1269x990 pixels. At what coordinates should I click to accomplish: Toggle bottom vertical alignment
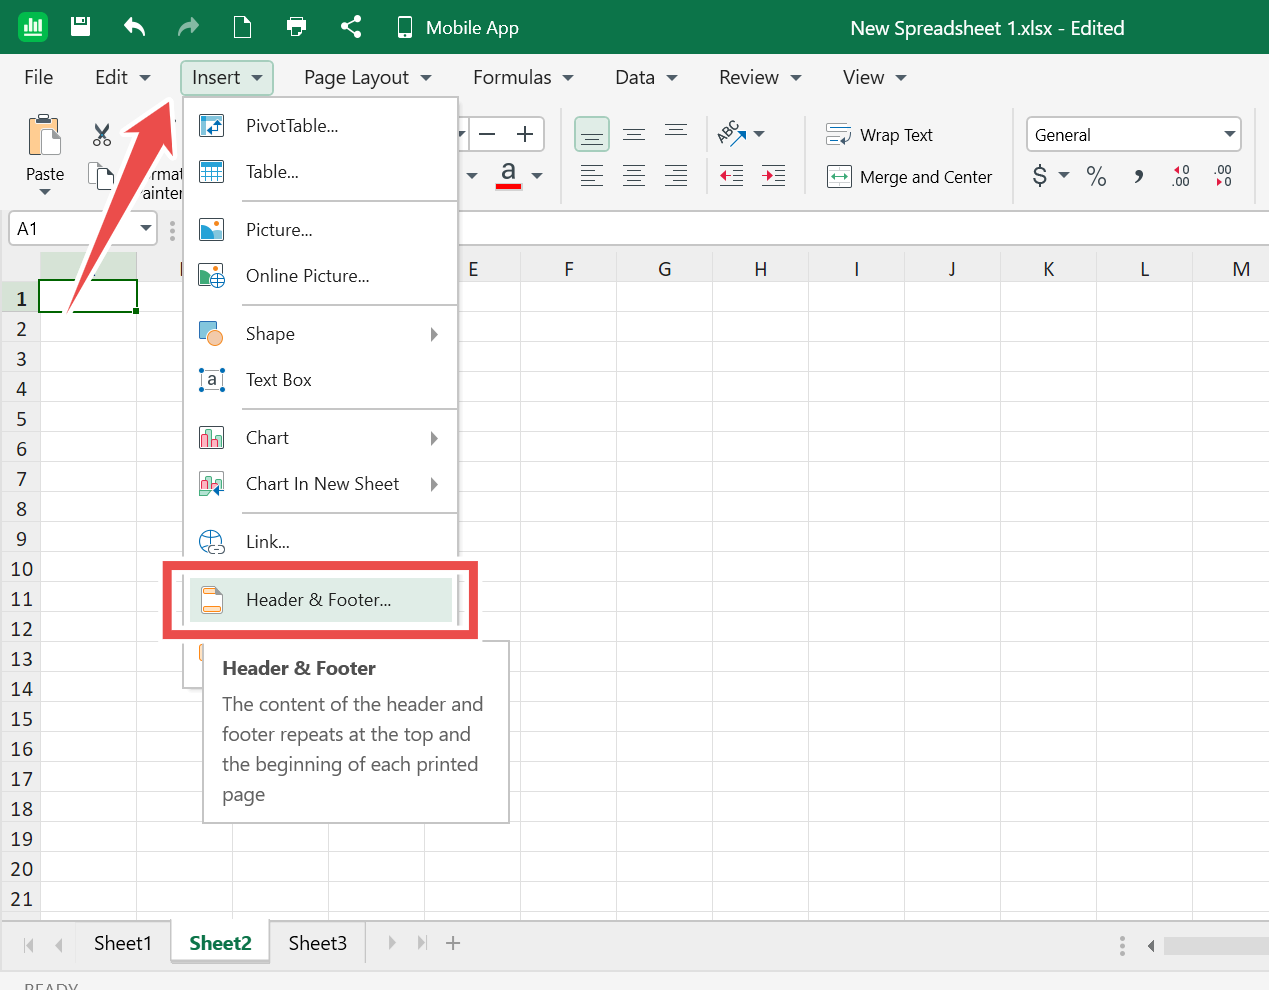click(592, 134)
